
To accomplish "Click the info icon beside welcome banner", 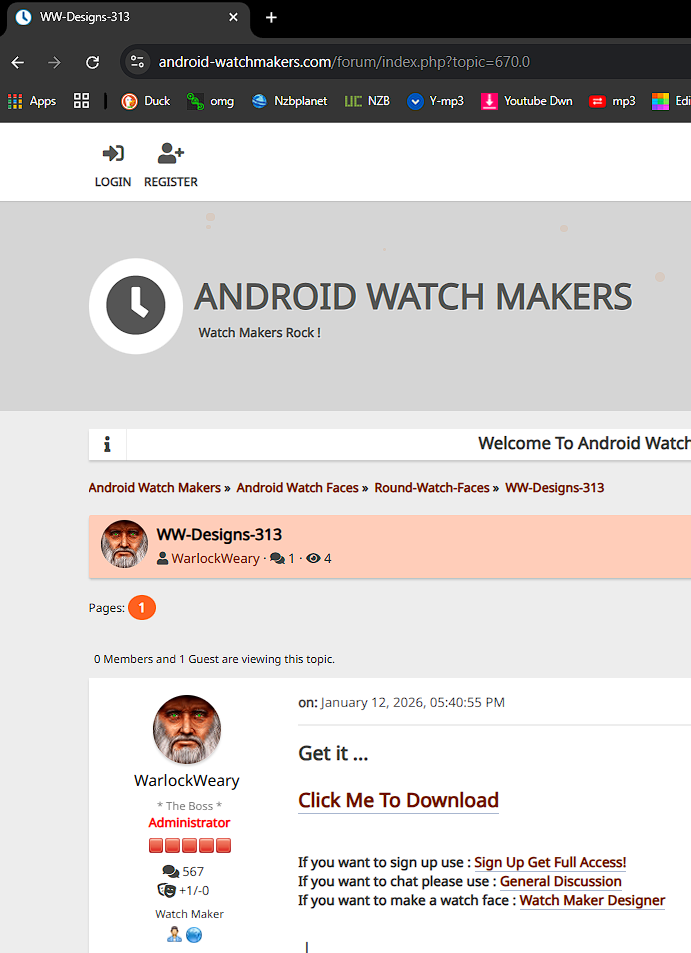I will pos(108,445).
